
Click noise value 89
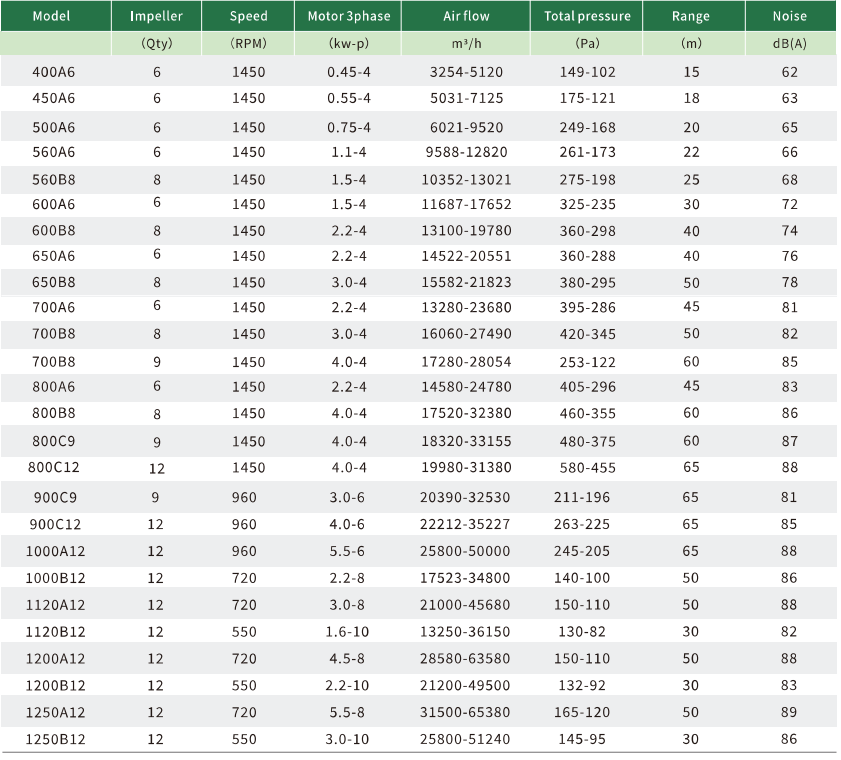[789, 712]
